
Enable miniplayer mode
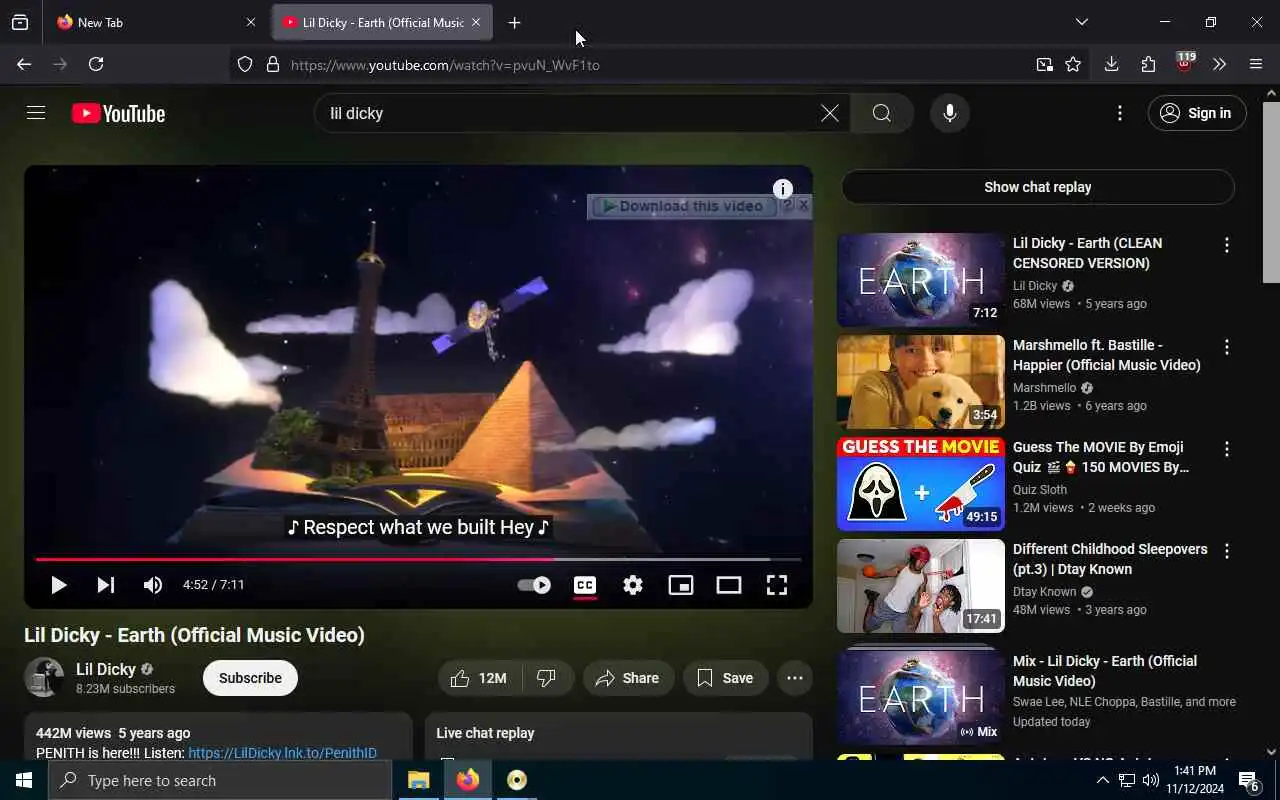tap(681, 585)
